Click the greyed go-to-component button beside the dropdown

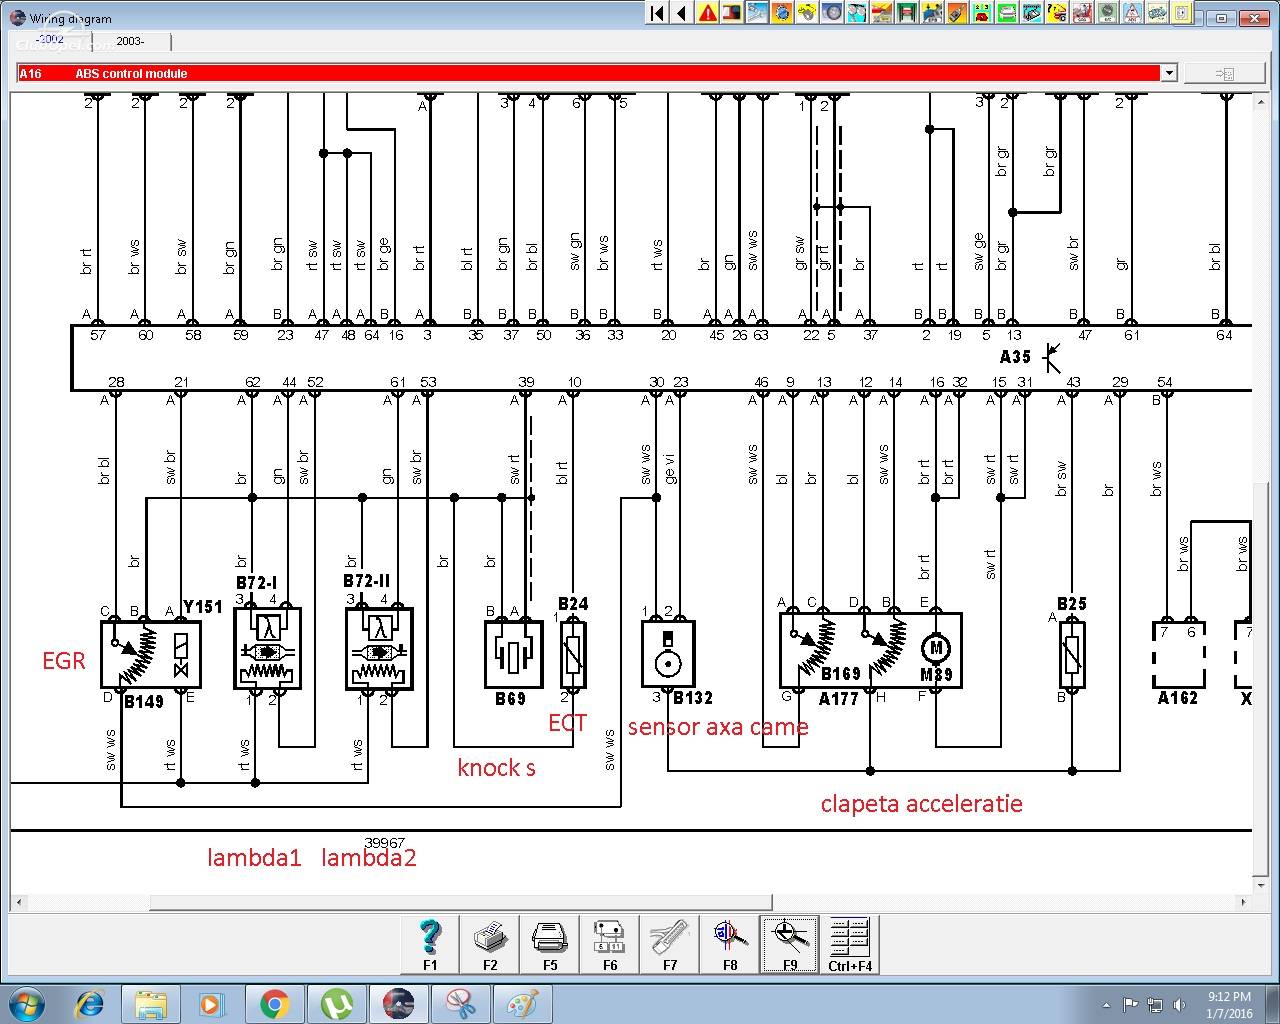tap(1224, 73)
